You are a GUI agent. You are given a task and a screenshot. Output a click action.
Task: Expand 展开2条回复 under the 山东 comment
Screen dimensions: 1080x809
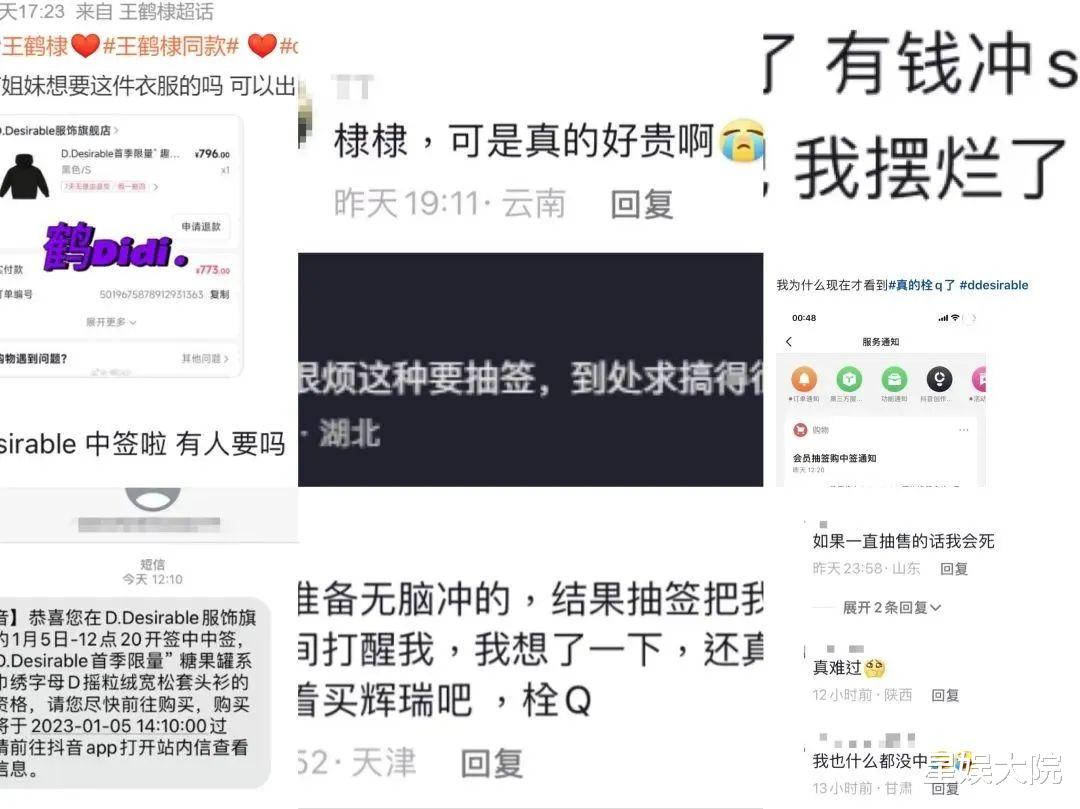click(891, 607)
